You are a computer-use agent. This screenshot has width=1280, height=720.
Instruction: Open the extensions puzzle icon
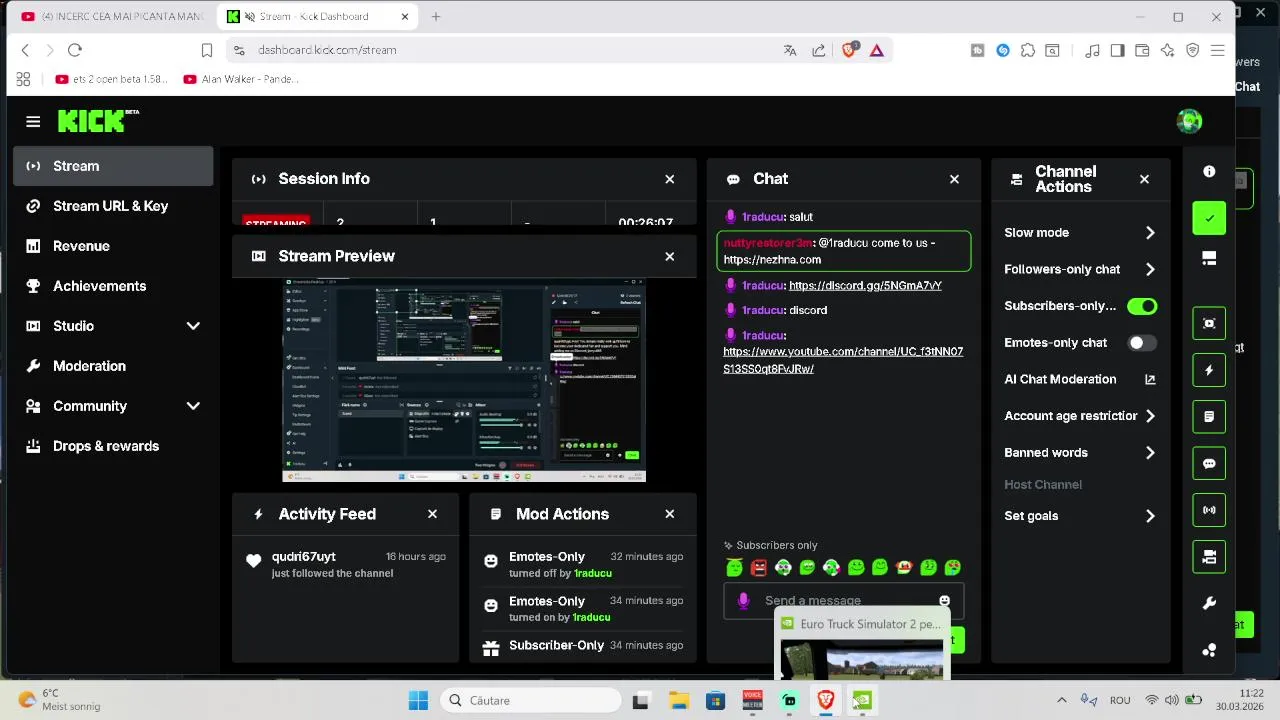(x=1028, y=50)
